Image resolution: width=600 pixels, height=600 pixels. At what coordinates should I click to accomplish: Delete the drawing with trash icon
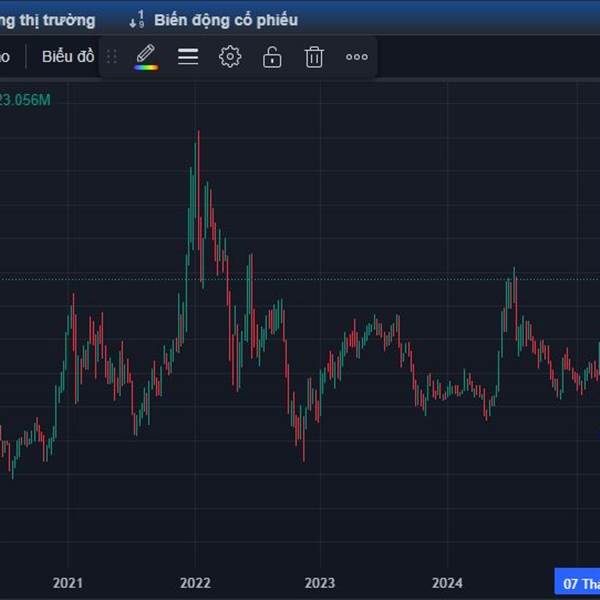click(314, 57)
